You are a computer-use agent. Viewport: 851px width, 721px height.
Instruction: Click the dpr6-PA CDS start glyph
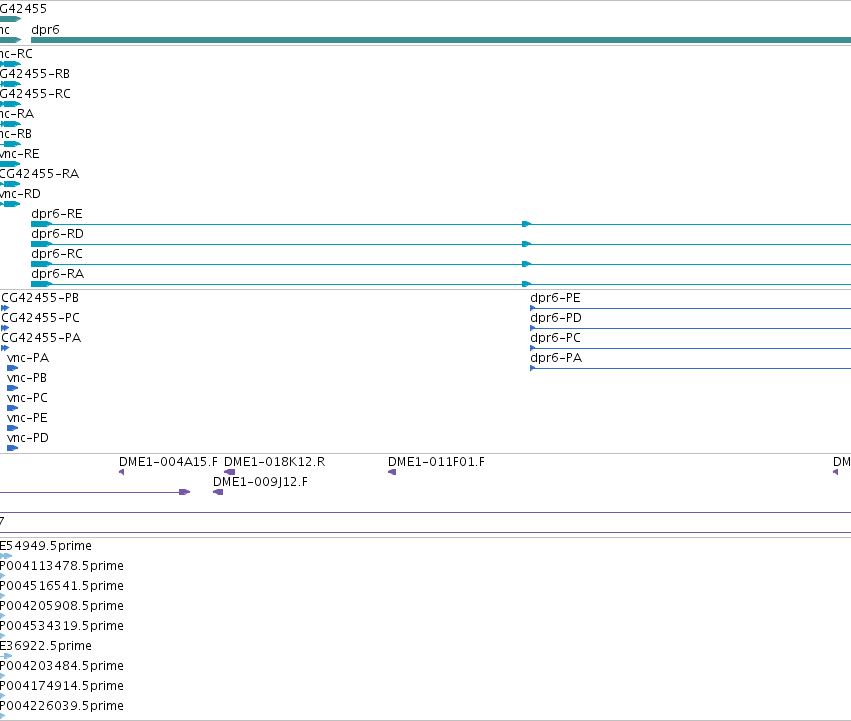(533, 369)
